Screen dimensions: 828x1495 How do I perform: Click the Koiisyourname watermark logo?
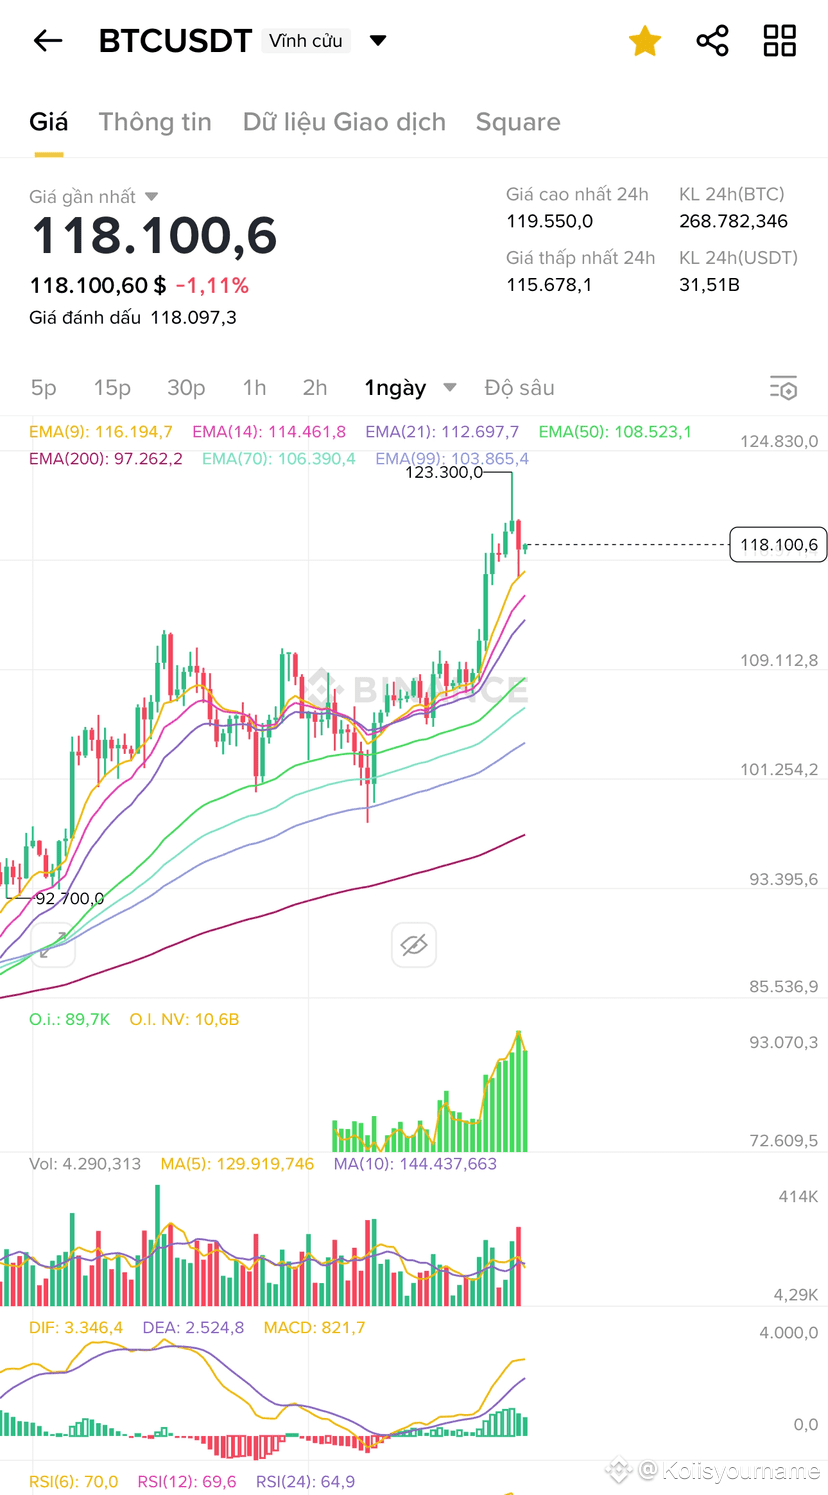tap(619, 1471)
